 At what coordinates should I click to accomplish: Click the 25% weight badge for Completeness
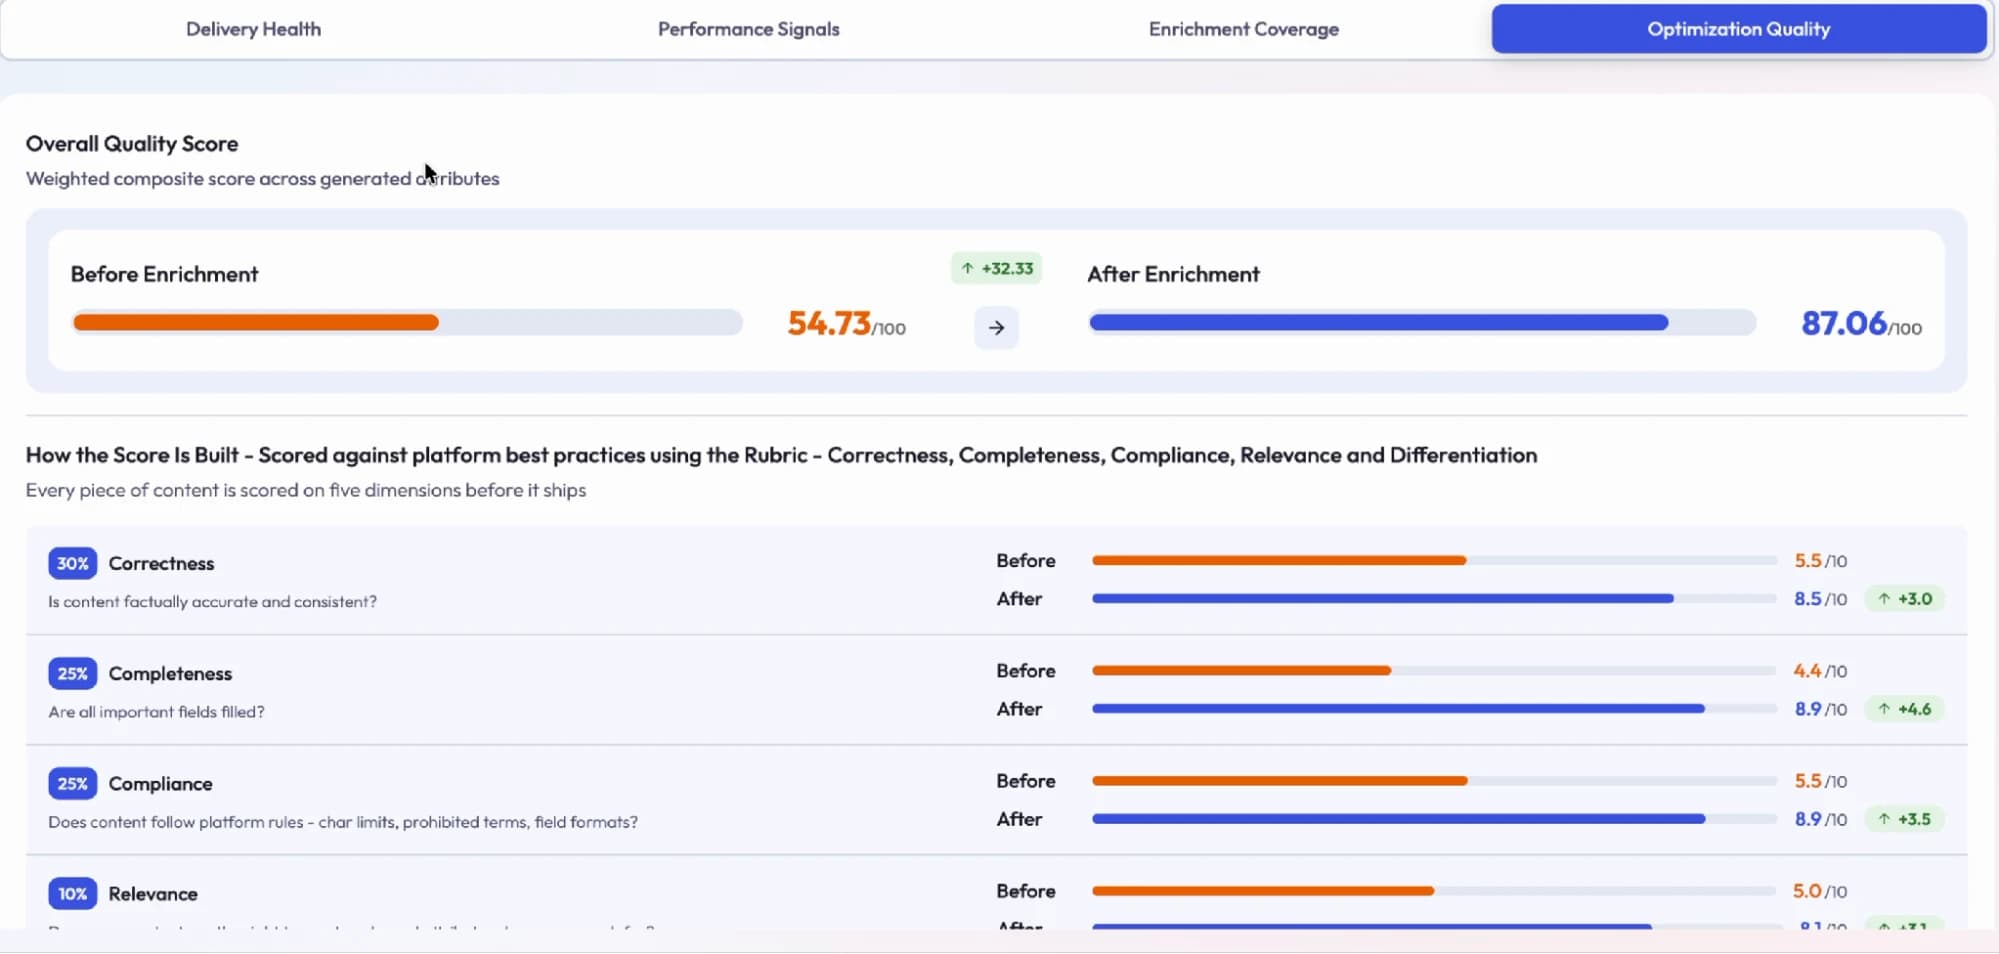coord(72,673)
